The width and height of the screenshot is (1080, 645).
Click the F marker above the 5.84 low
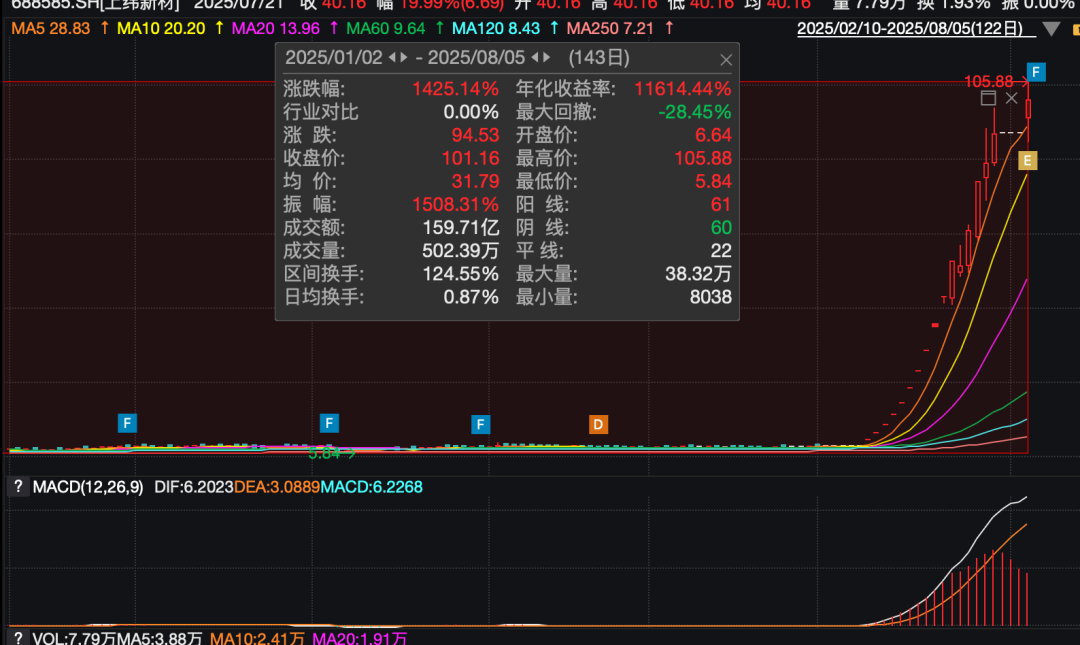[329, 423]
